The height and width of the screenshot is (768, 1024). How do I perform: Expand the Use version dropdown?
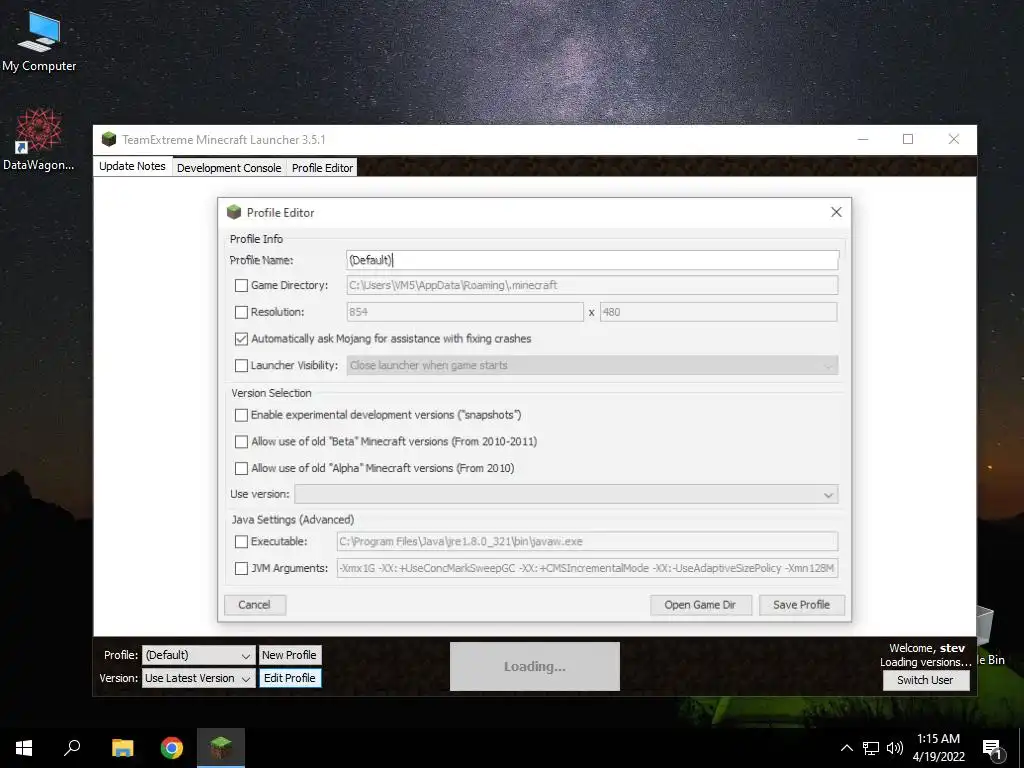(566, 494)
